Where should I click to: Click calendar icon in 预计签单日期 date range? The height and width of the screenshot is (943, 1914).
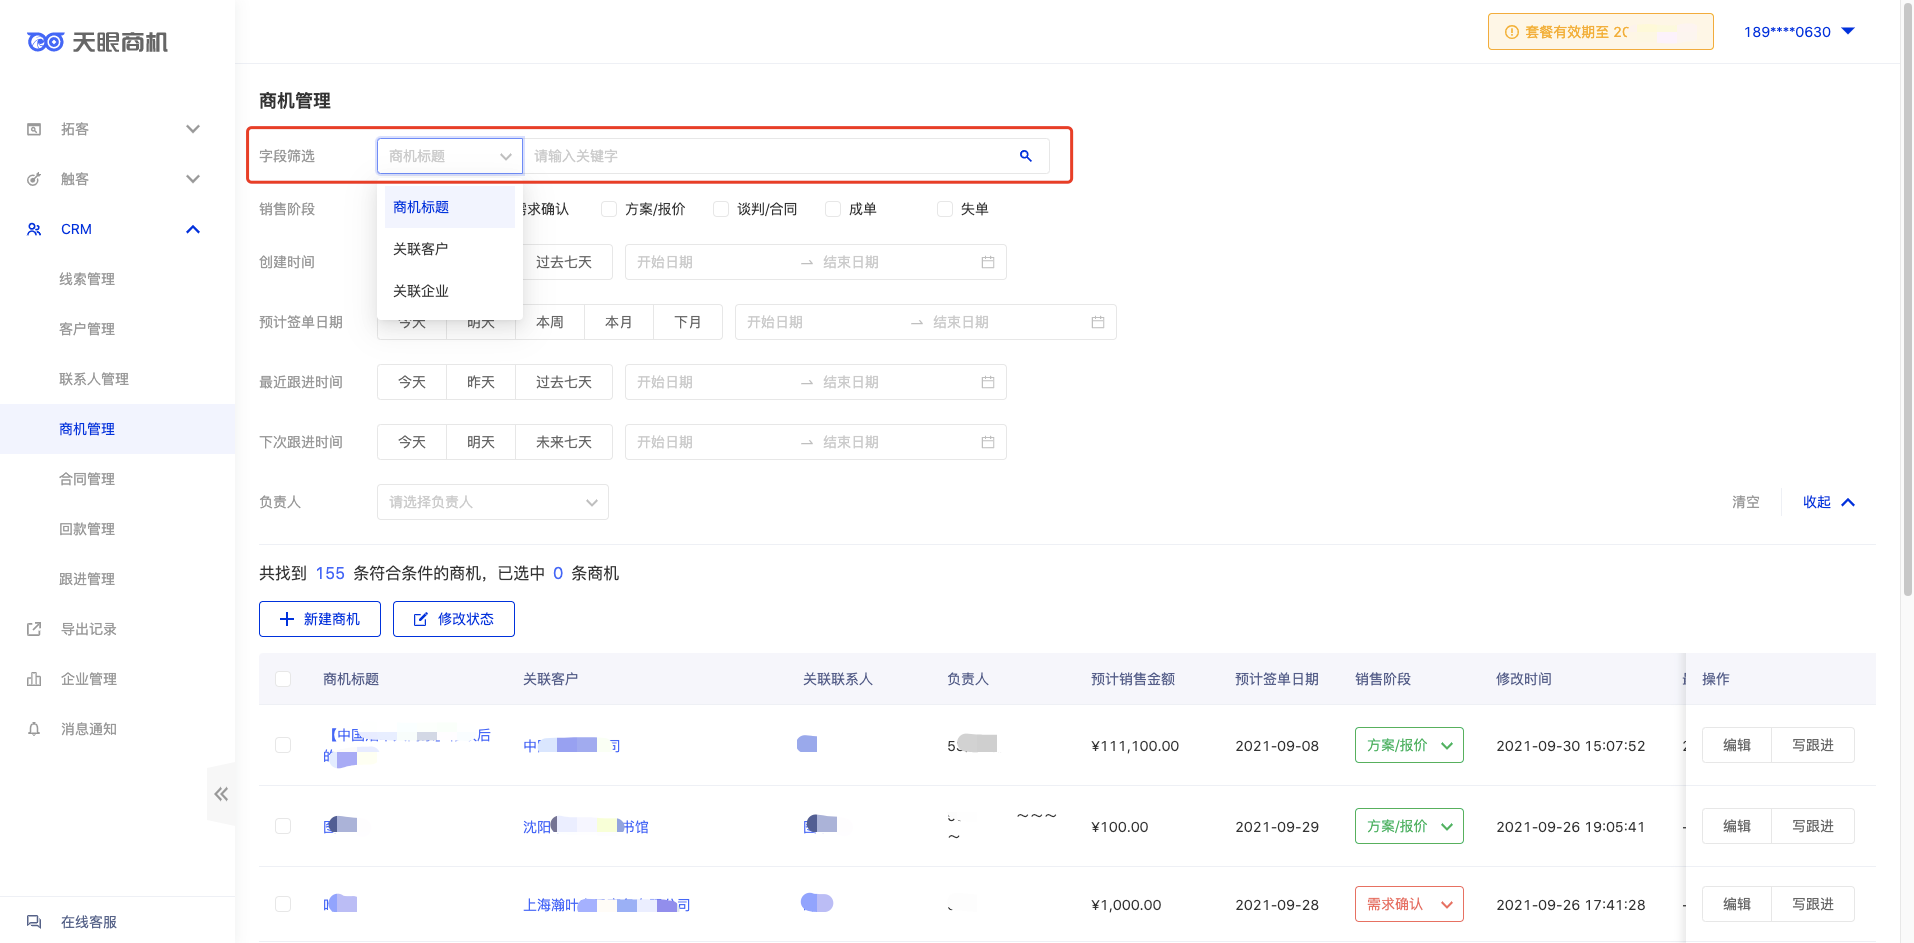1098,322
